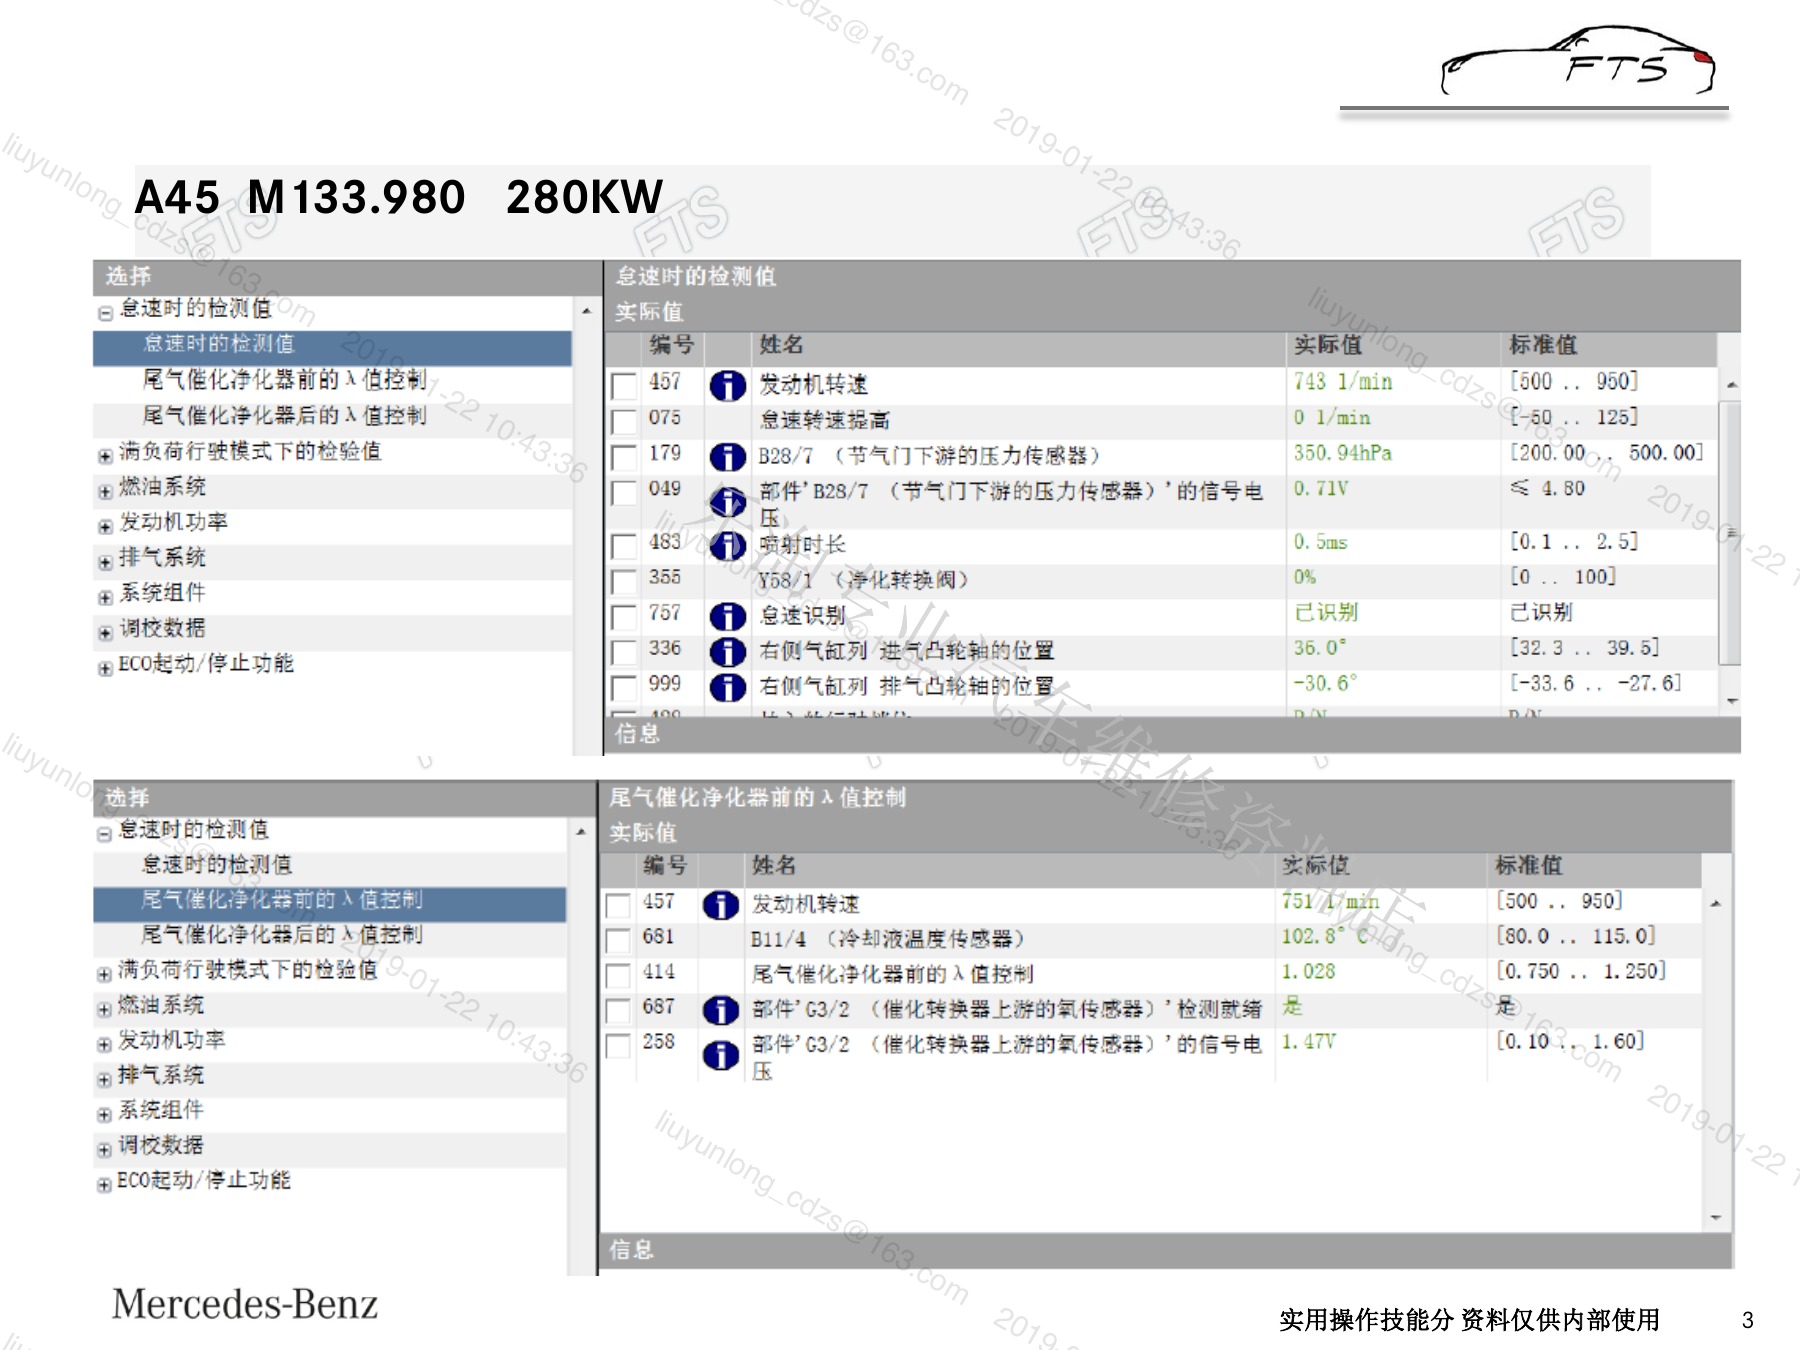Check the box for row 681 B11/4

618,940
